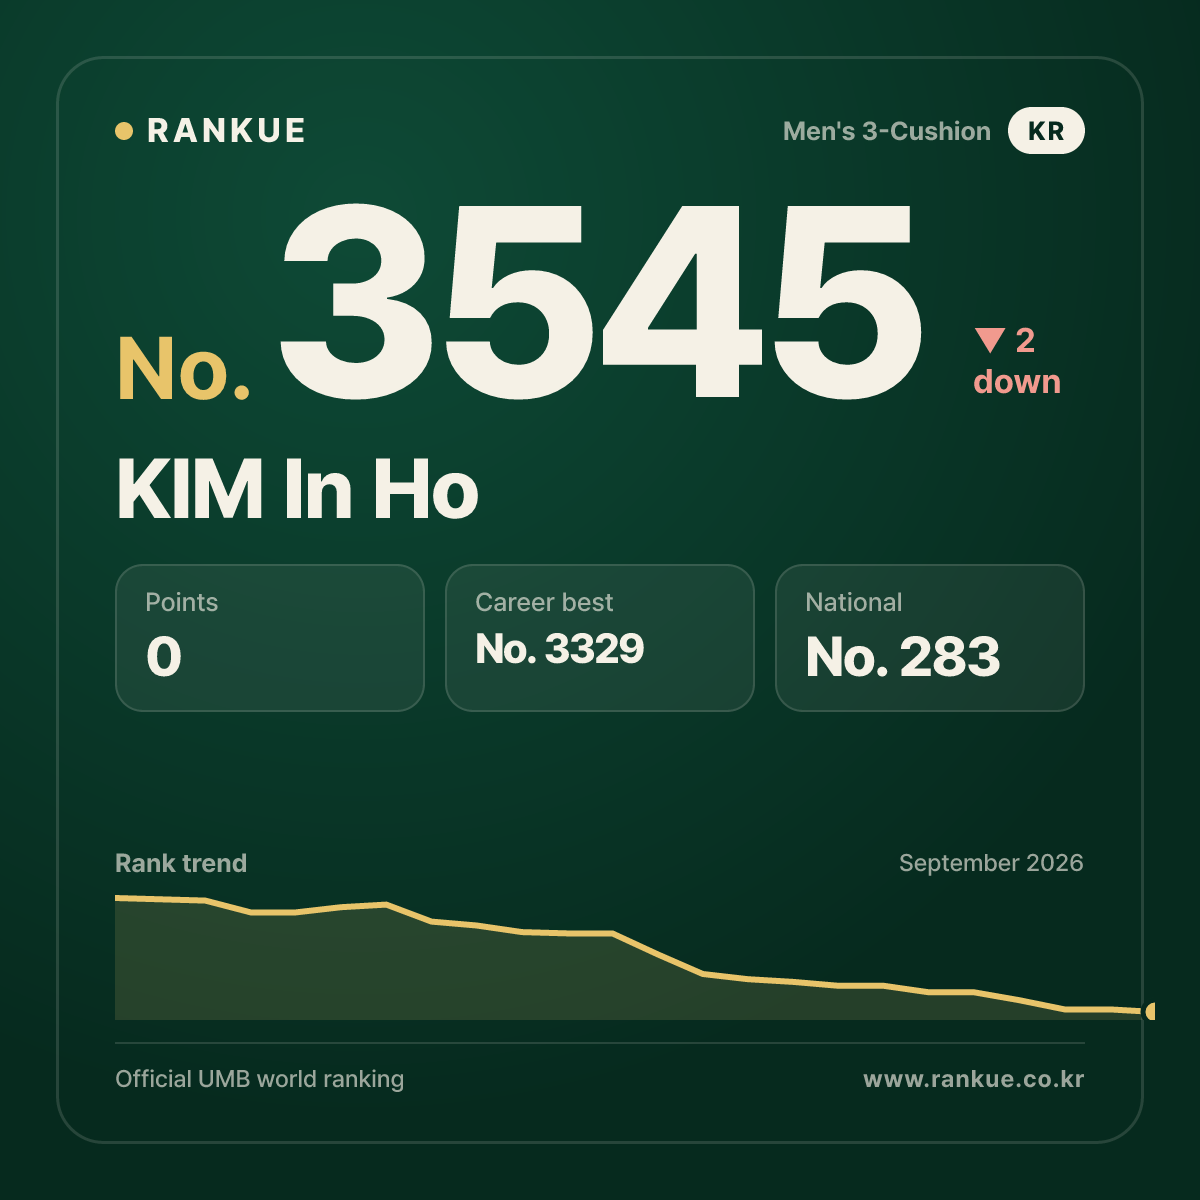Click the end point of the trend line
The image size is (1200, 1200).
point(1150,1011)
